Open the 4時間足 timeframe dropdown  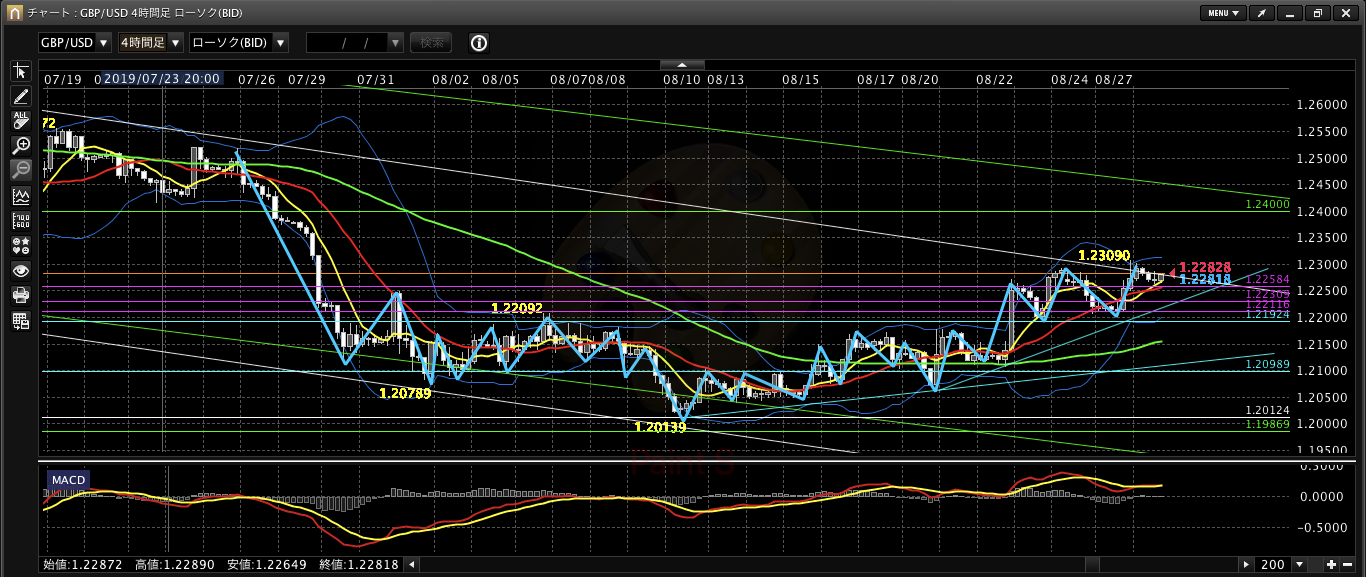150,43
